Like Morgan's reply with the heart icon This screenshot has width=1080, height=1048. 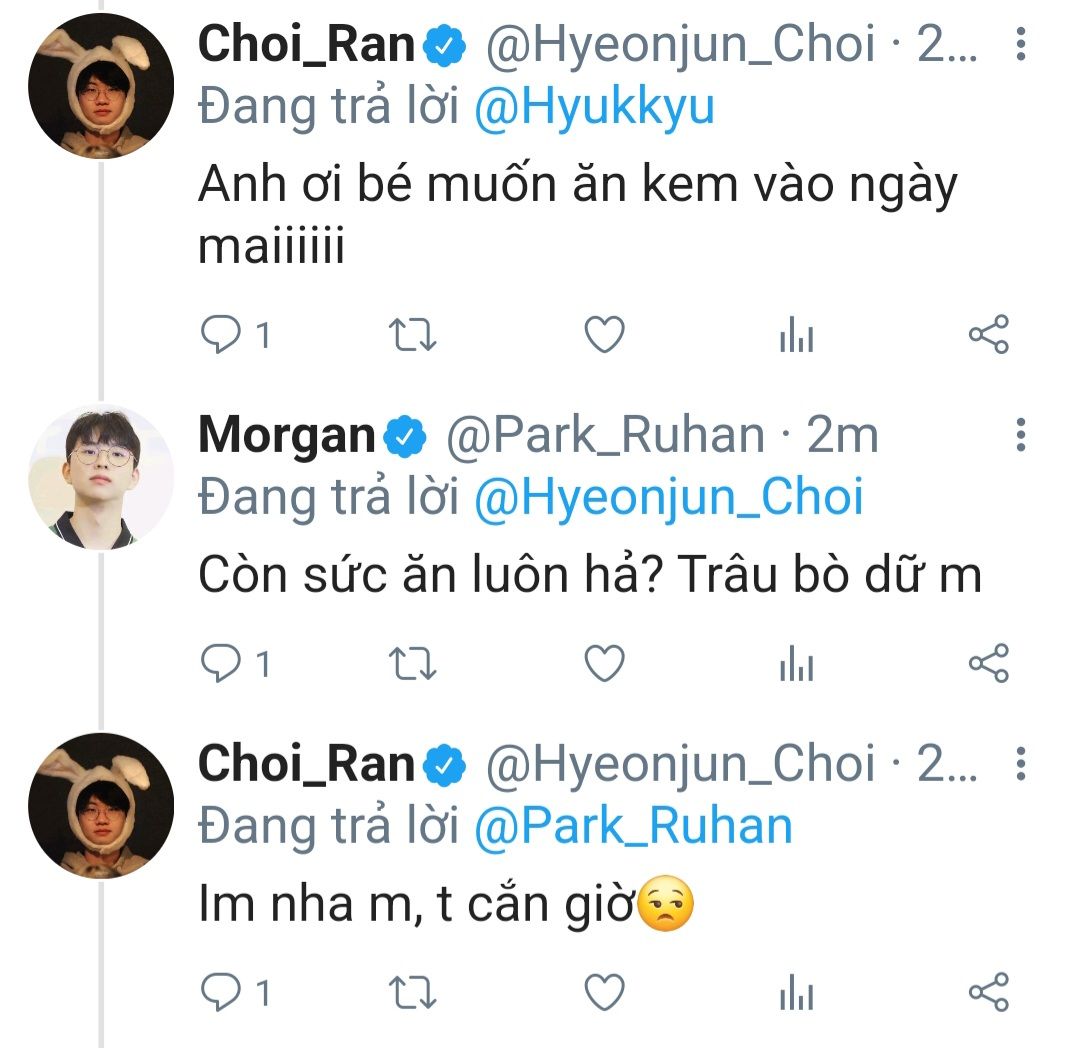[604, 664]
